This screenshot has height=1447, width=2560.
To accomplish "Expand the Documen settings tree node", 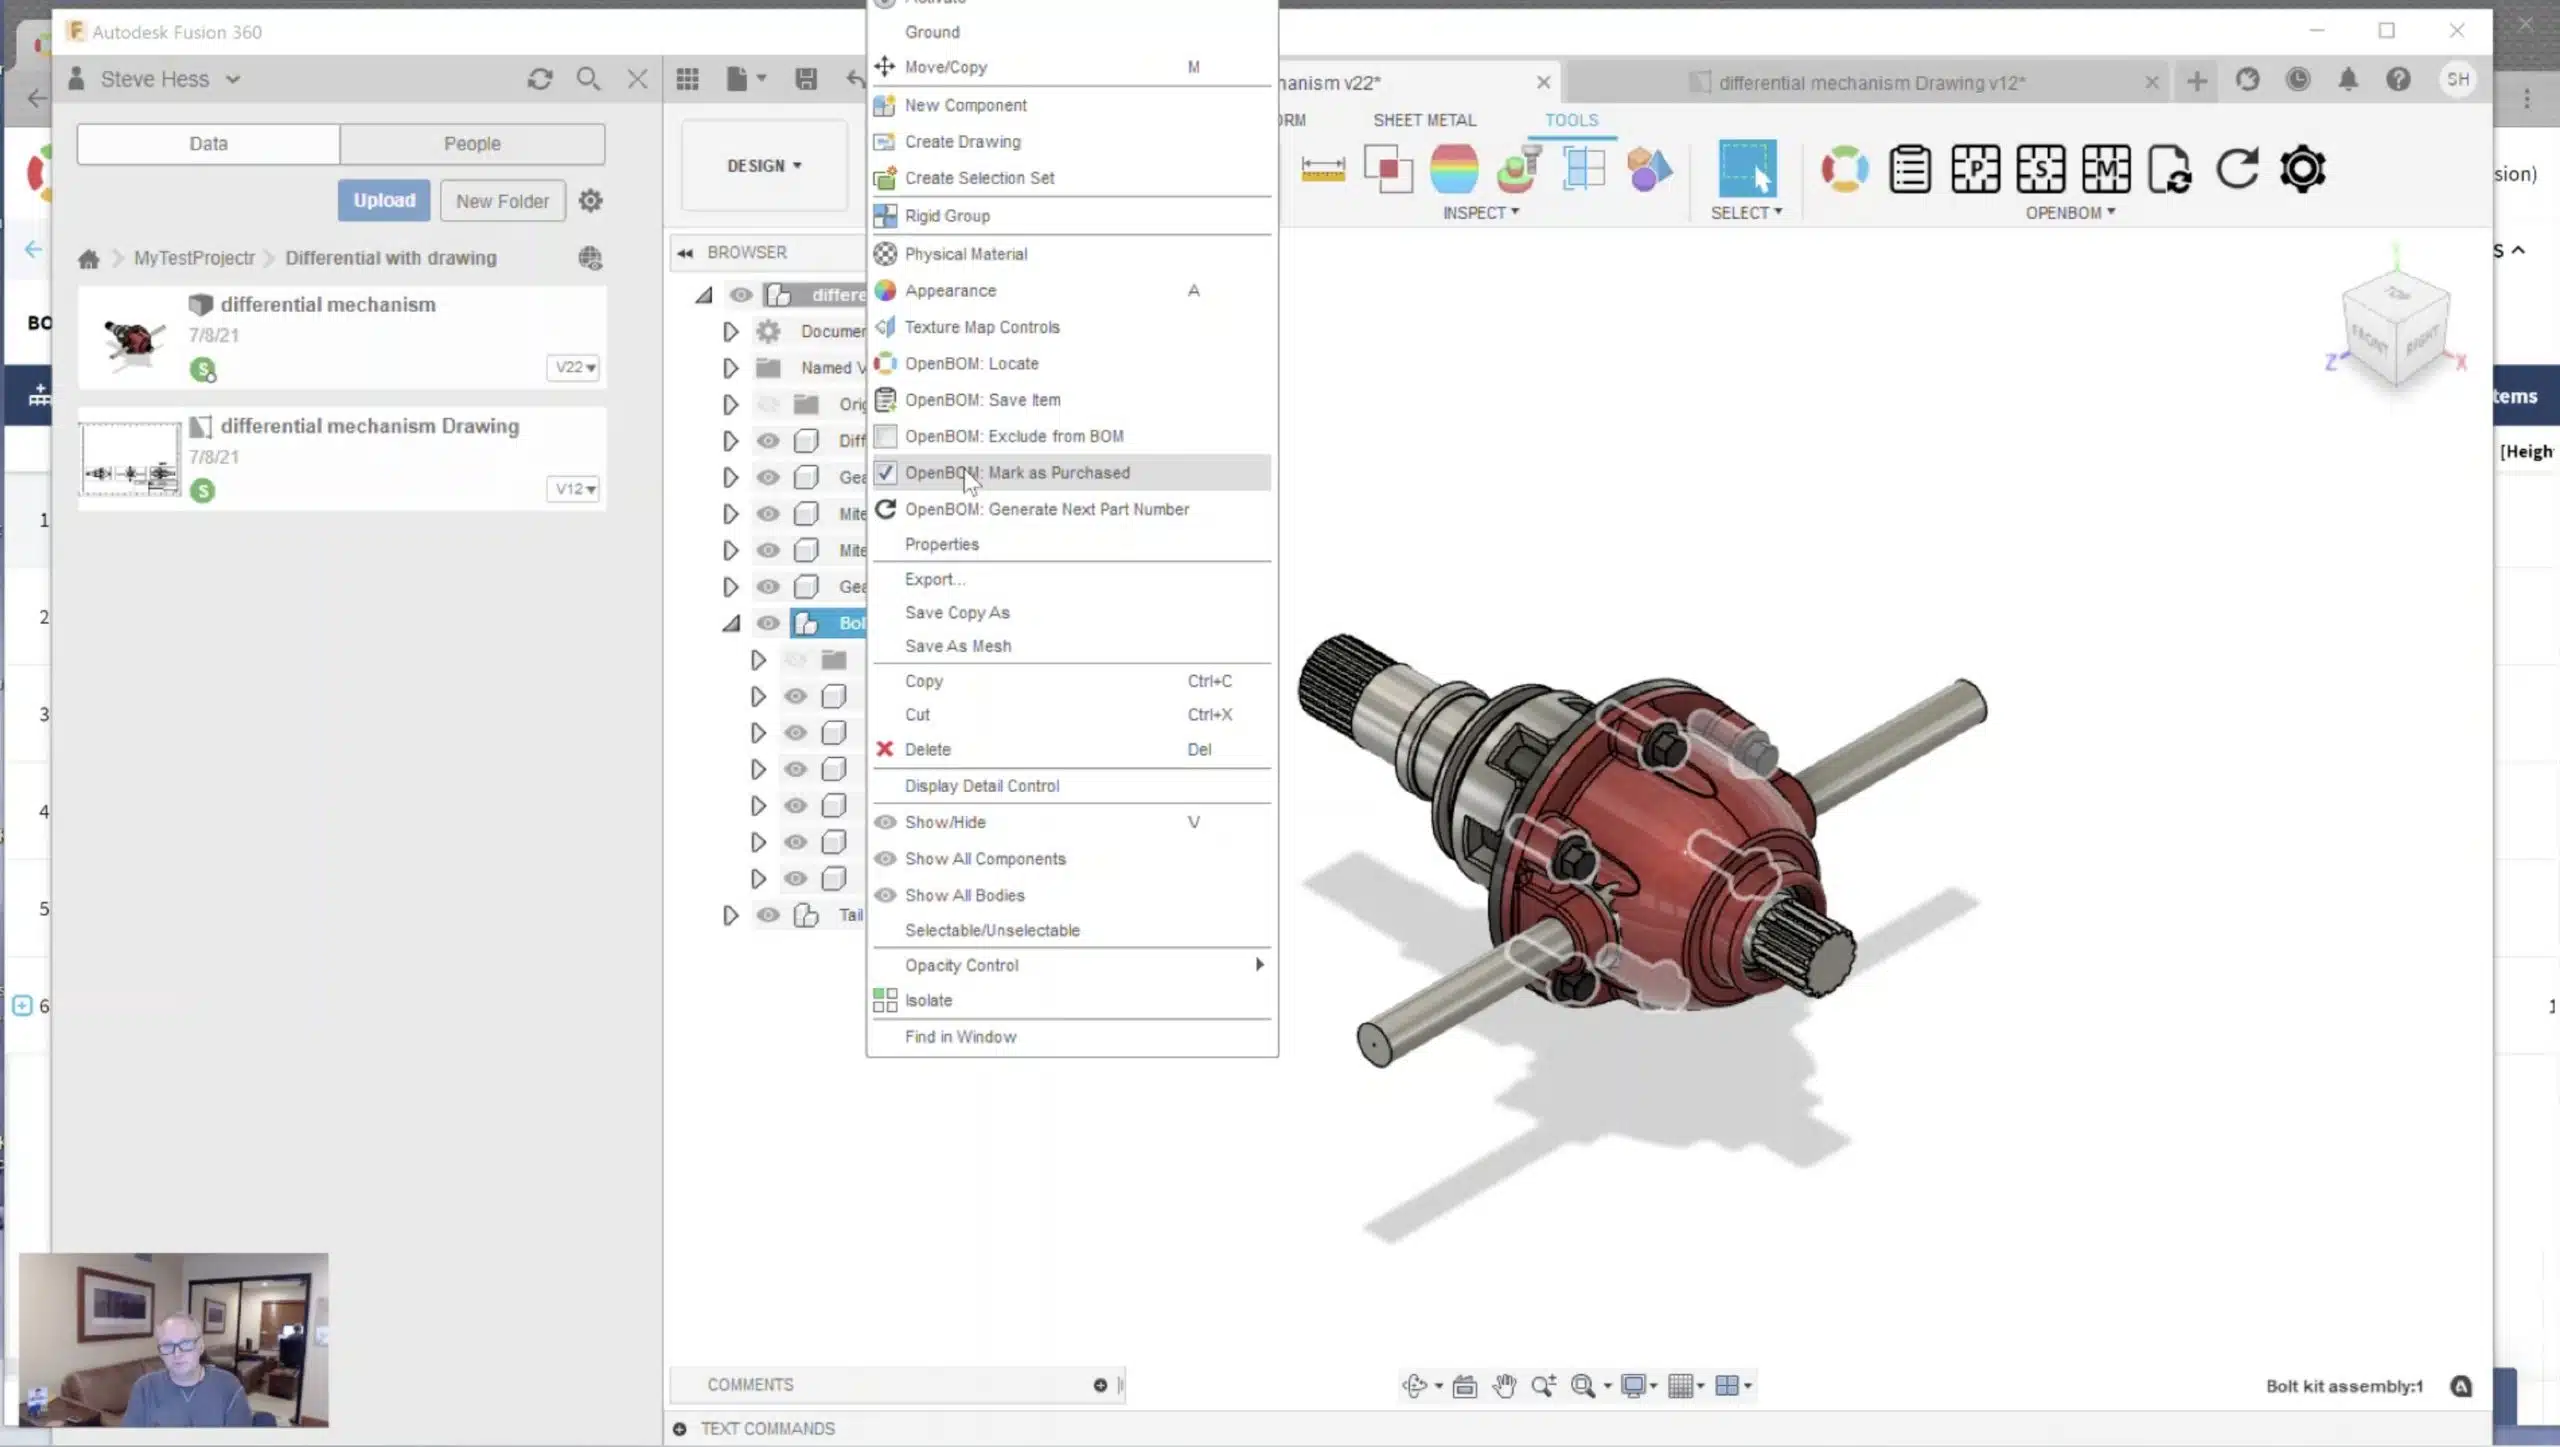I will (x=731, y=331).
